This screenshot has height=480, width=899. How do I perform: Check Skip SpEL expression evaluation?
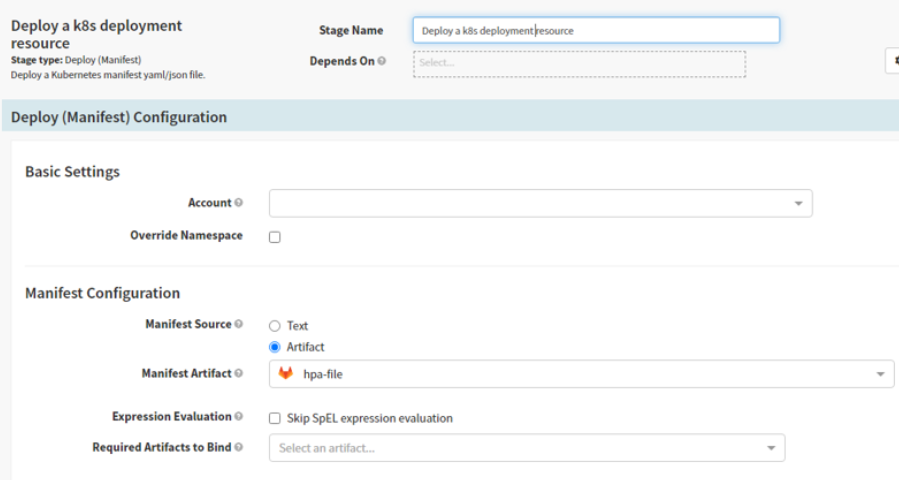click(x=275, y=419)
